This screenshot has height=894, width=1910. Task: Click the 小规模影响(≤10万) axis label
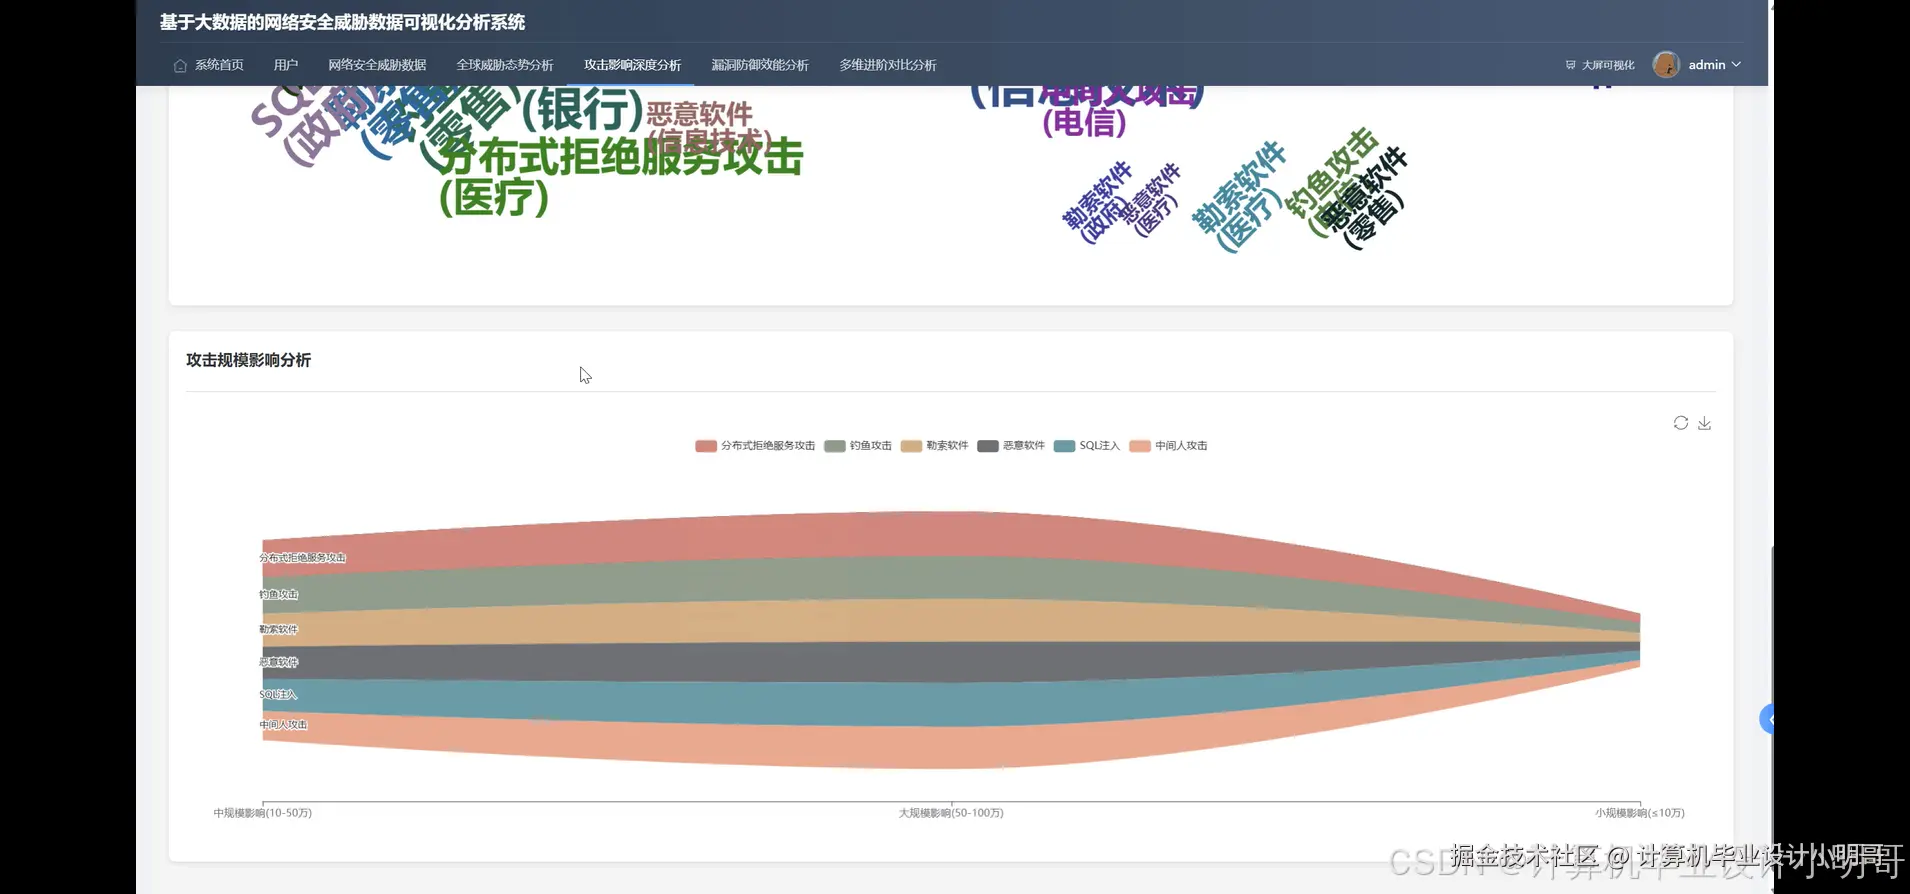pyautogui.click(x=1640, y=813)
